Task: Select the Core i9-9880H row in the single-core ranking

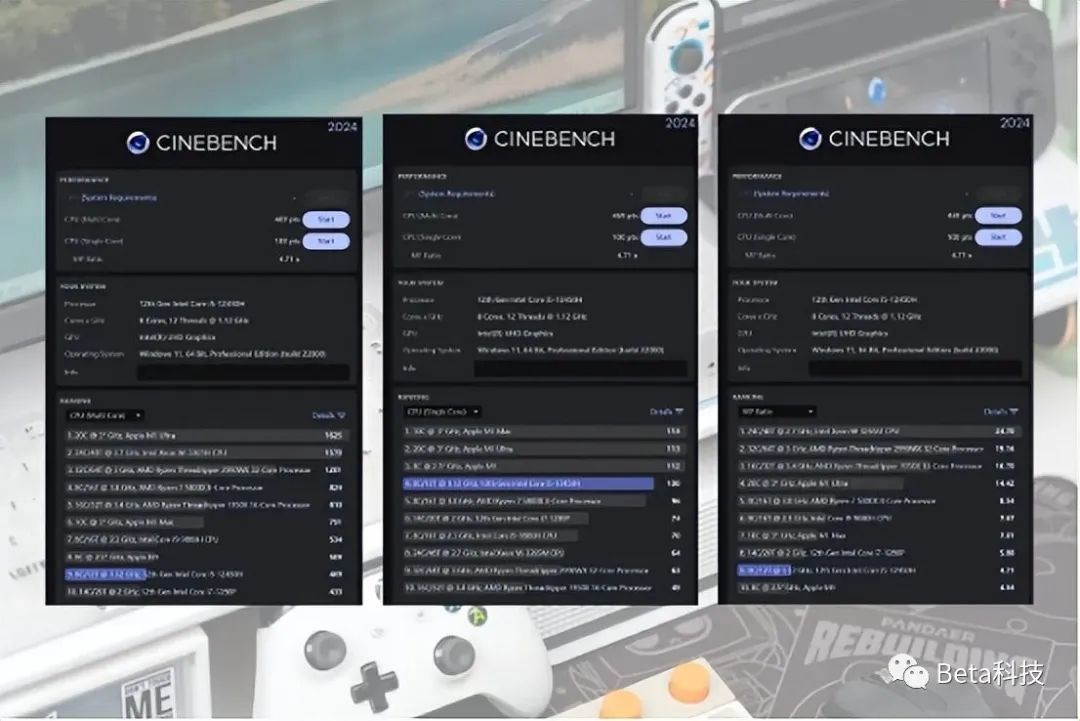Action: (x=543, y=536)
